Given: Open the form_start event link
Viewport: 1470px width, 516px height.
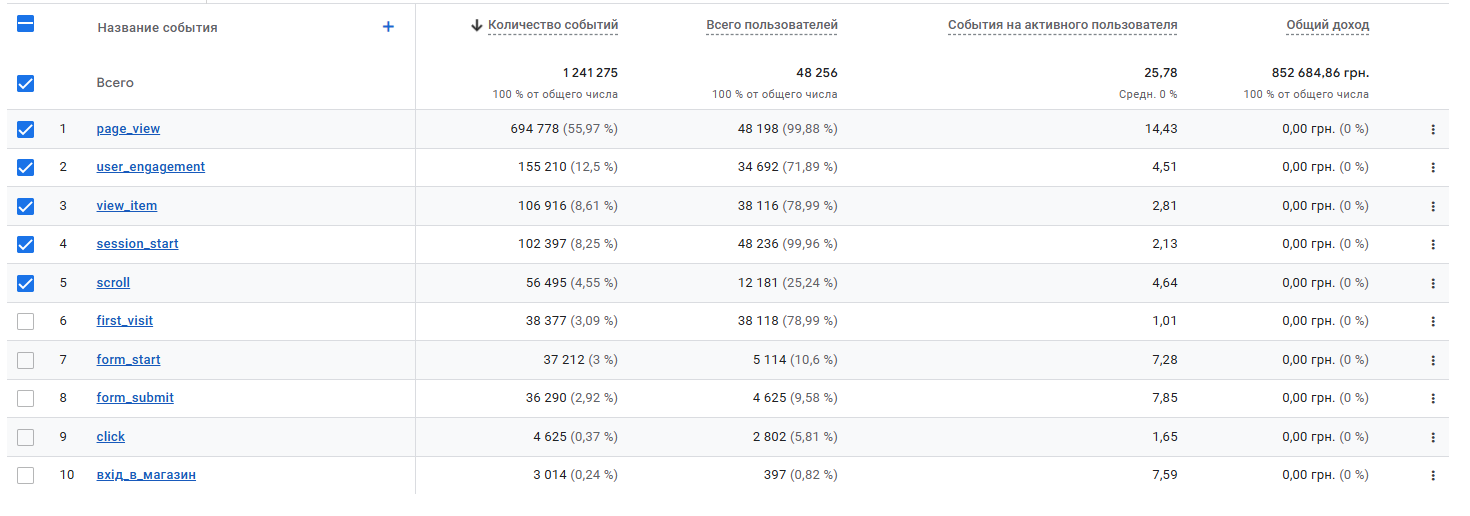Looking at the screenshot, I should point(128,360).
